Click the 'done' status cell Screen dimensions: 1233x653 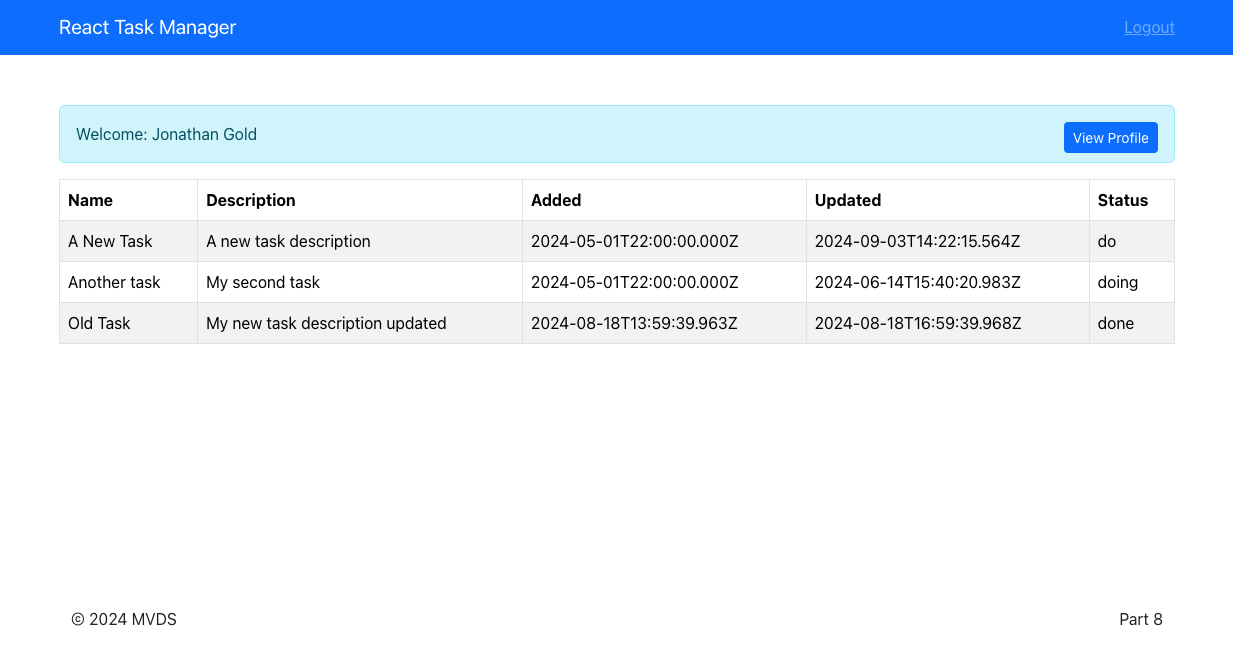coord(1132,323)
